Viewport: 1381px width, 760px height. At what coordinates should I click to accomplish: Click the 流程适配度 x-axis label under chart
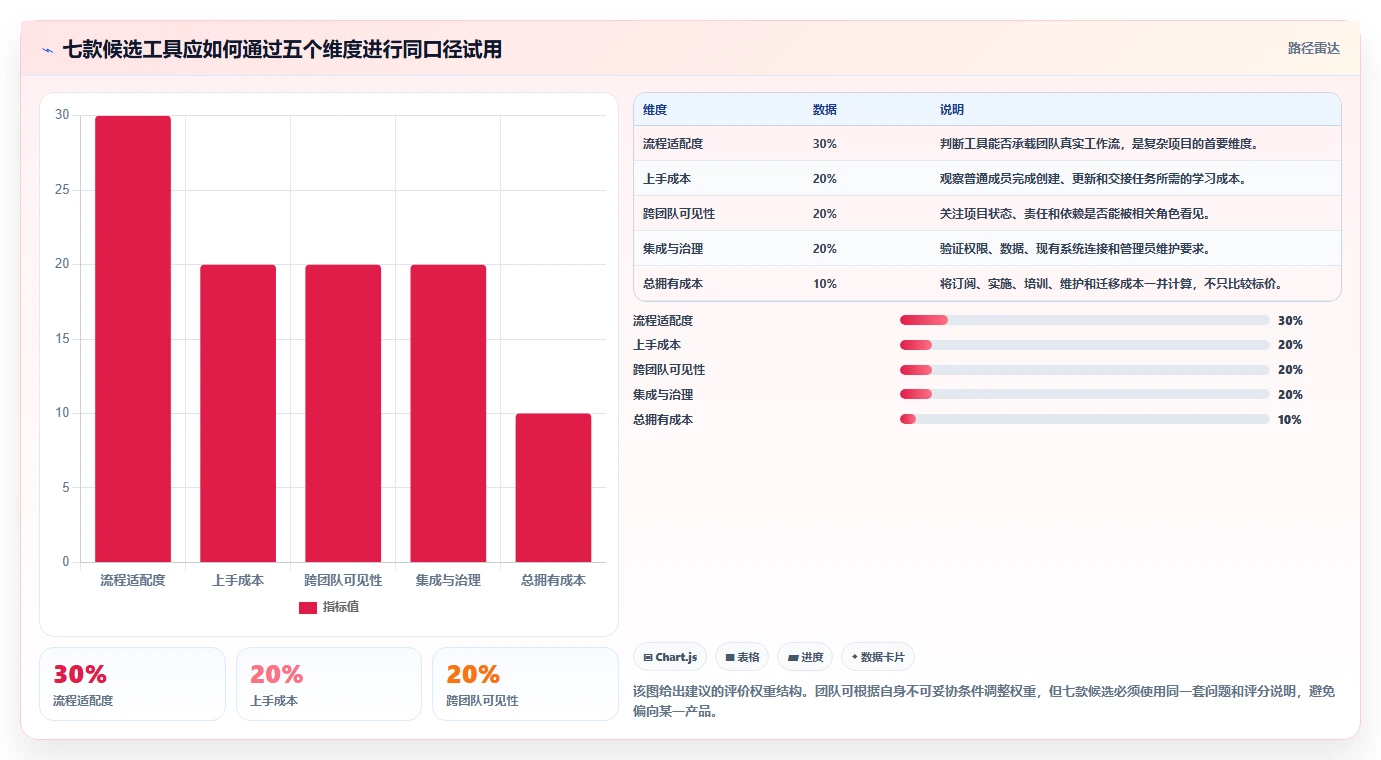(133, 580)
